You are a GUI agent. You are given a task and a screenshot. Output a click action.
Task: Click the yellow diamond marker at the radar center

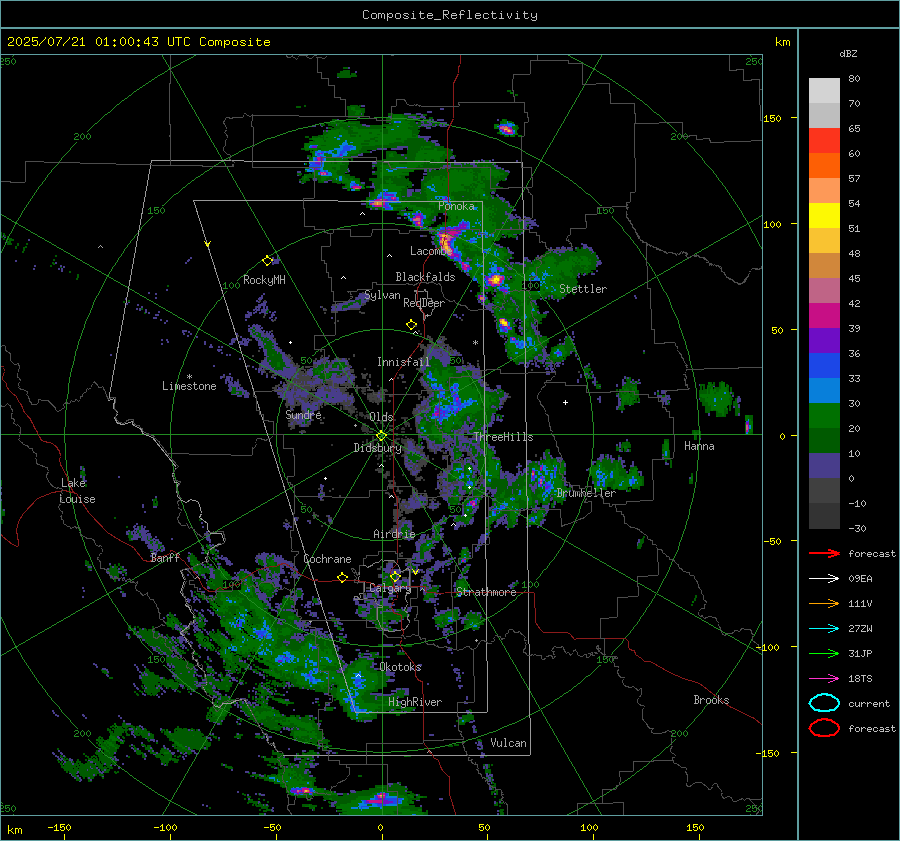pos(381,436)
